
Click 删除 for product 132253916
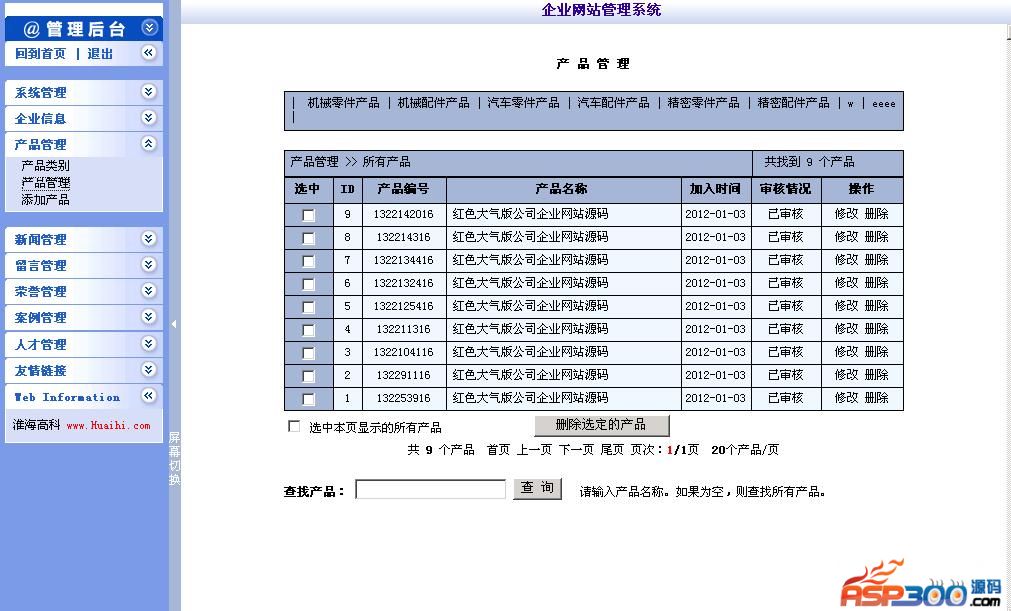click(877, 398)
